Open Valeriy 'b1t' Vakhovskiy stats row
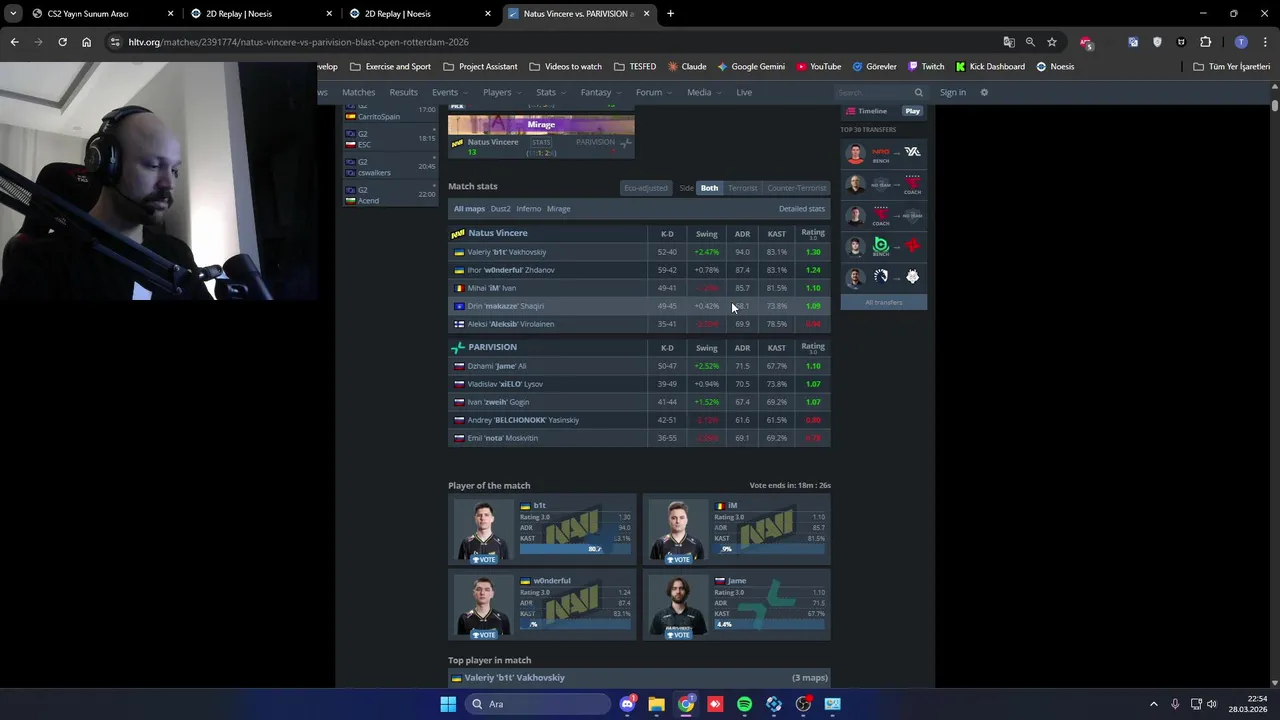 pos(639,252)
